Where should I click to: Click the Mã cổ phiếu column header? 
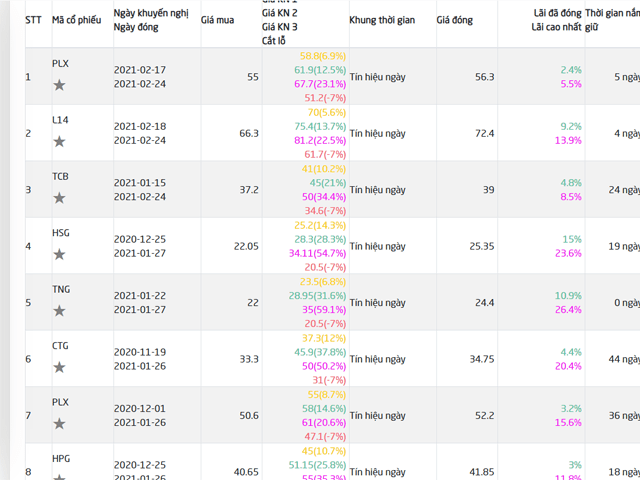(x=76, y=20)
